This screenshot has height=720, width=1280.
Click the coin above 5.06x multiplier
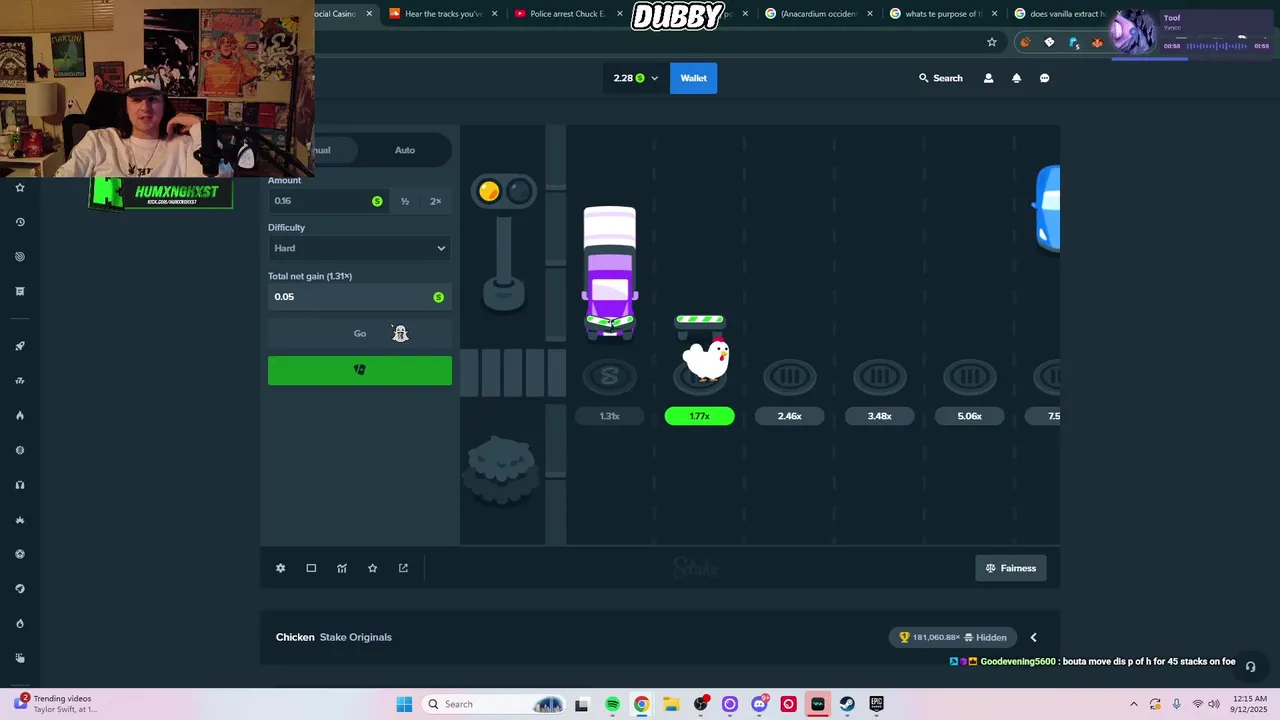(x=969, y=378)
